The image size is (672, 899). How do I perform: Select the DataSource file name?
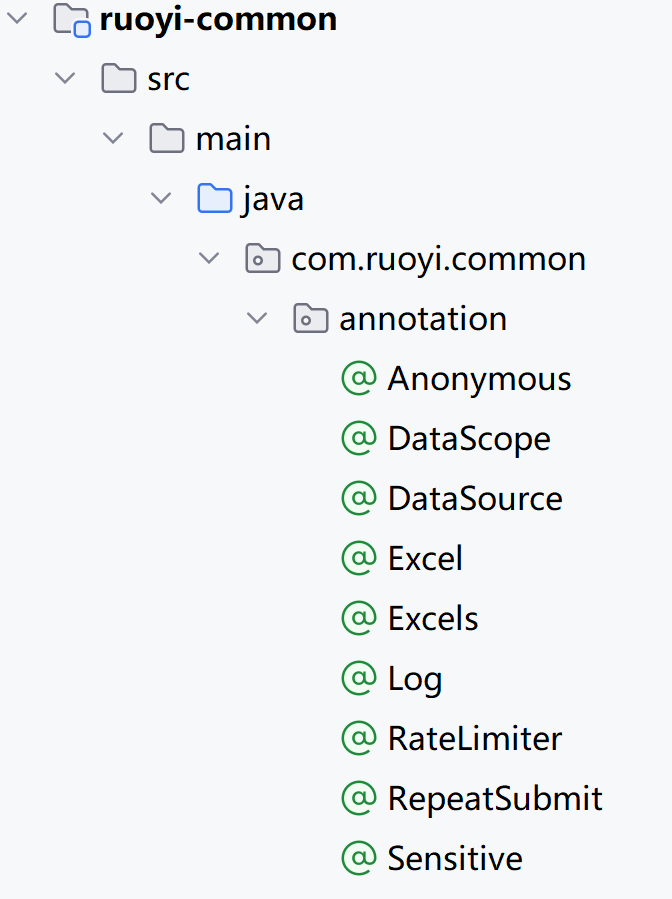[x=475, y=499]
